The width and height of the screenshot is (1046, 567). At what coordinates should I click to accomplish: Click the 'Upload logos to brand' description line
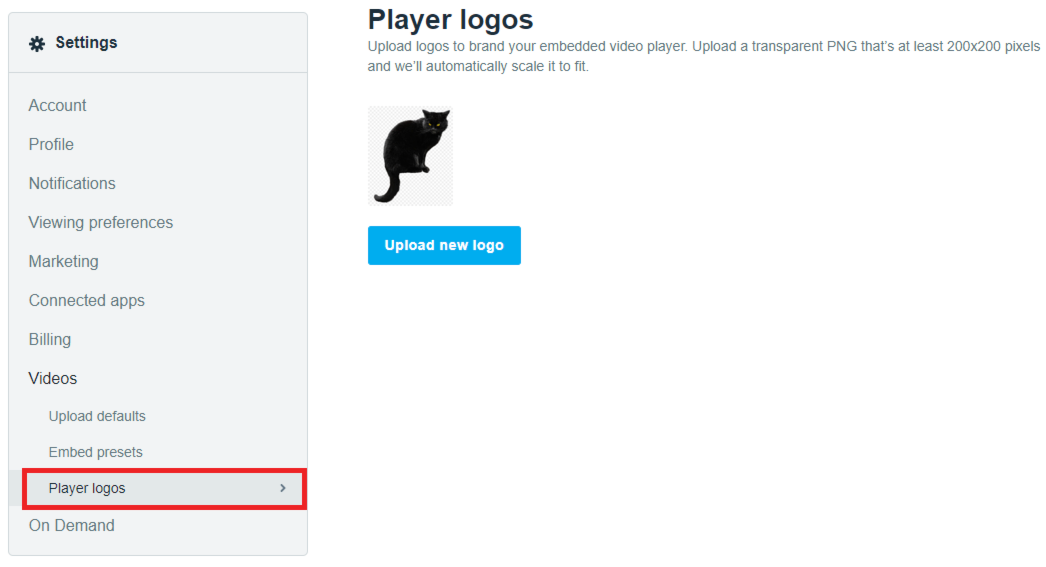[x=700, y=47]
